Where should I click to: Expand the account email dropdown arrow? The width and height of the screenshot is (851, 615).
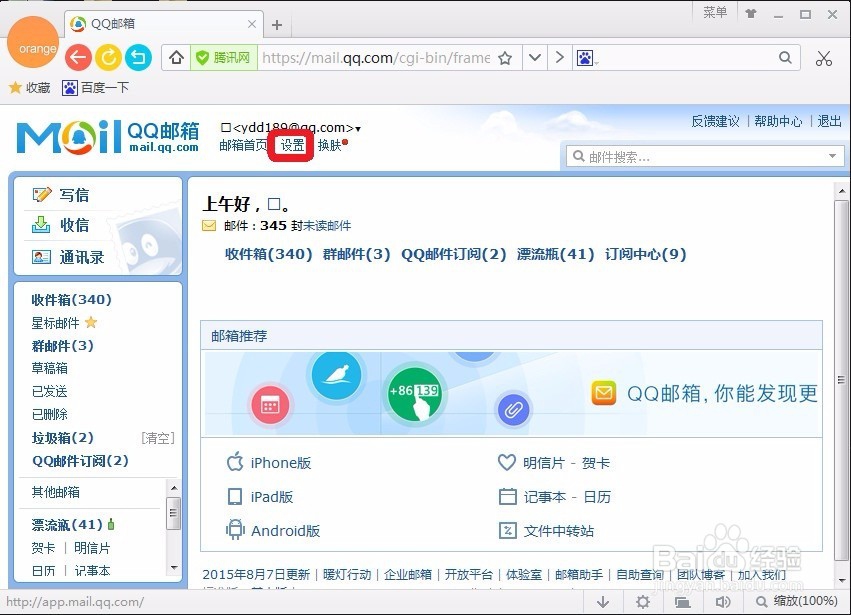pos(358,129)
